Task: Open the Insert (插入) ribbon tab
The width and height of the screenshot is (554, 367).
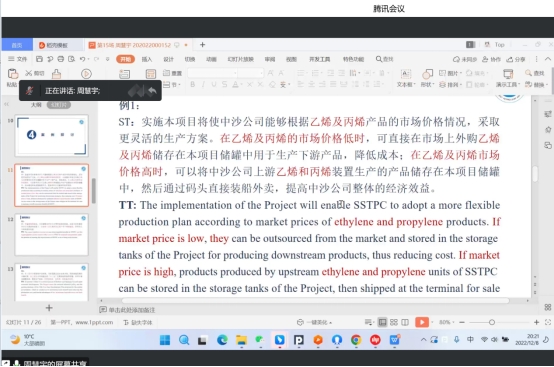Action: 147,59
